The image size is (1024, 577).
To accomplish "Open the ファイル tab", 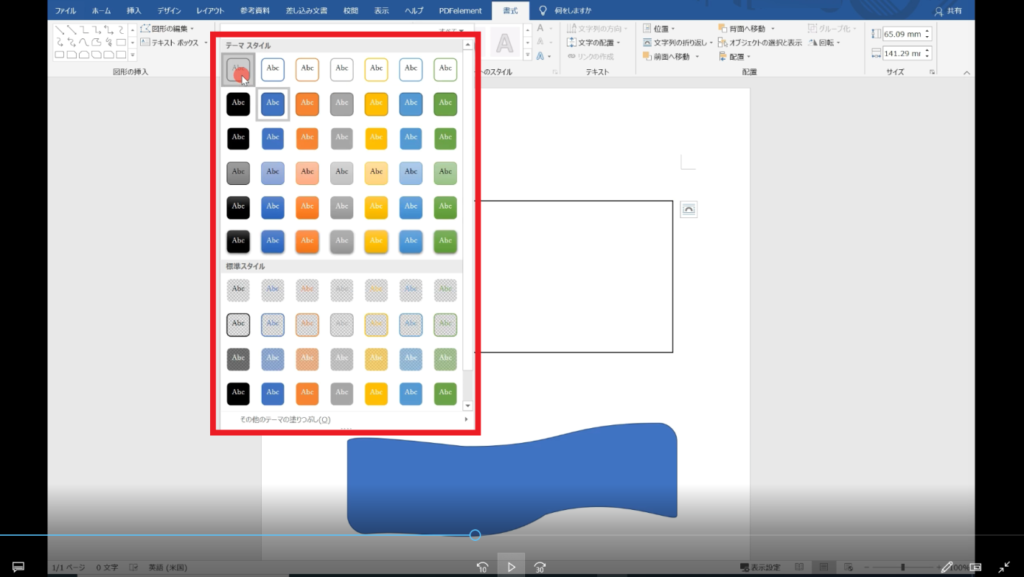I will pyautogui.click(x=65, y=10).
